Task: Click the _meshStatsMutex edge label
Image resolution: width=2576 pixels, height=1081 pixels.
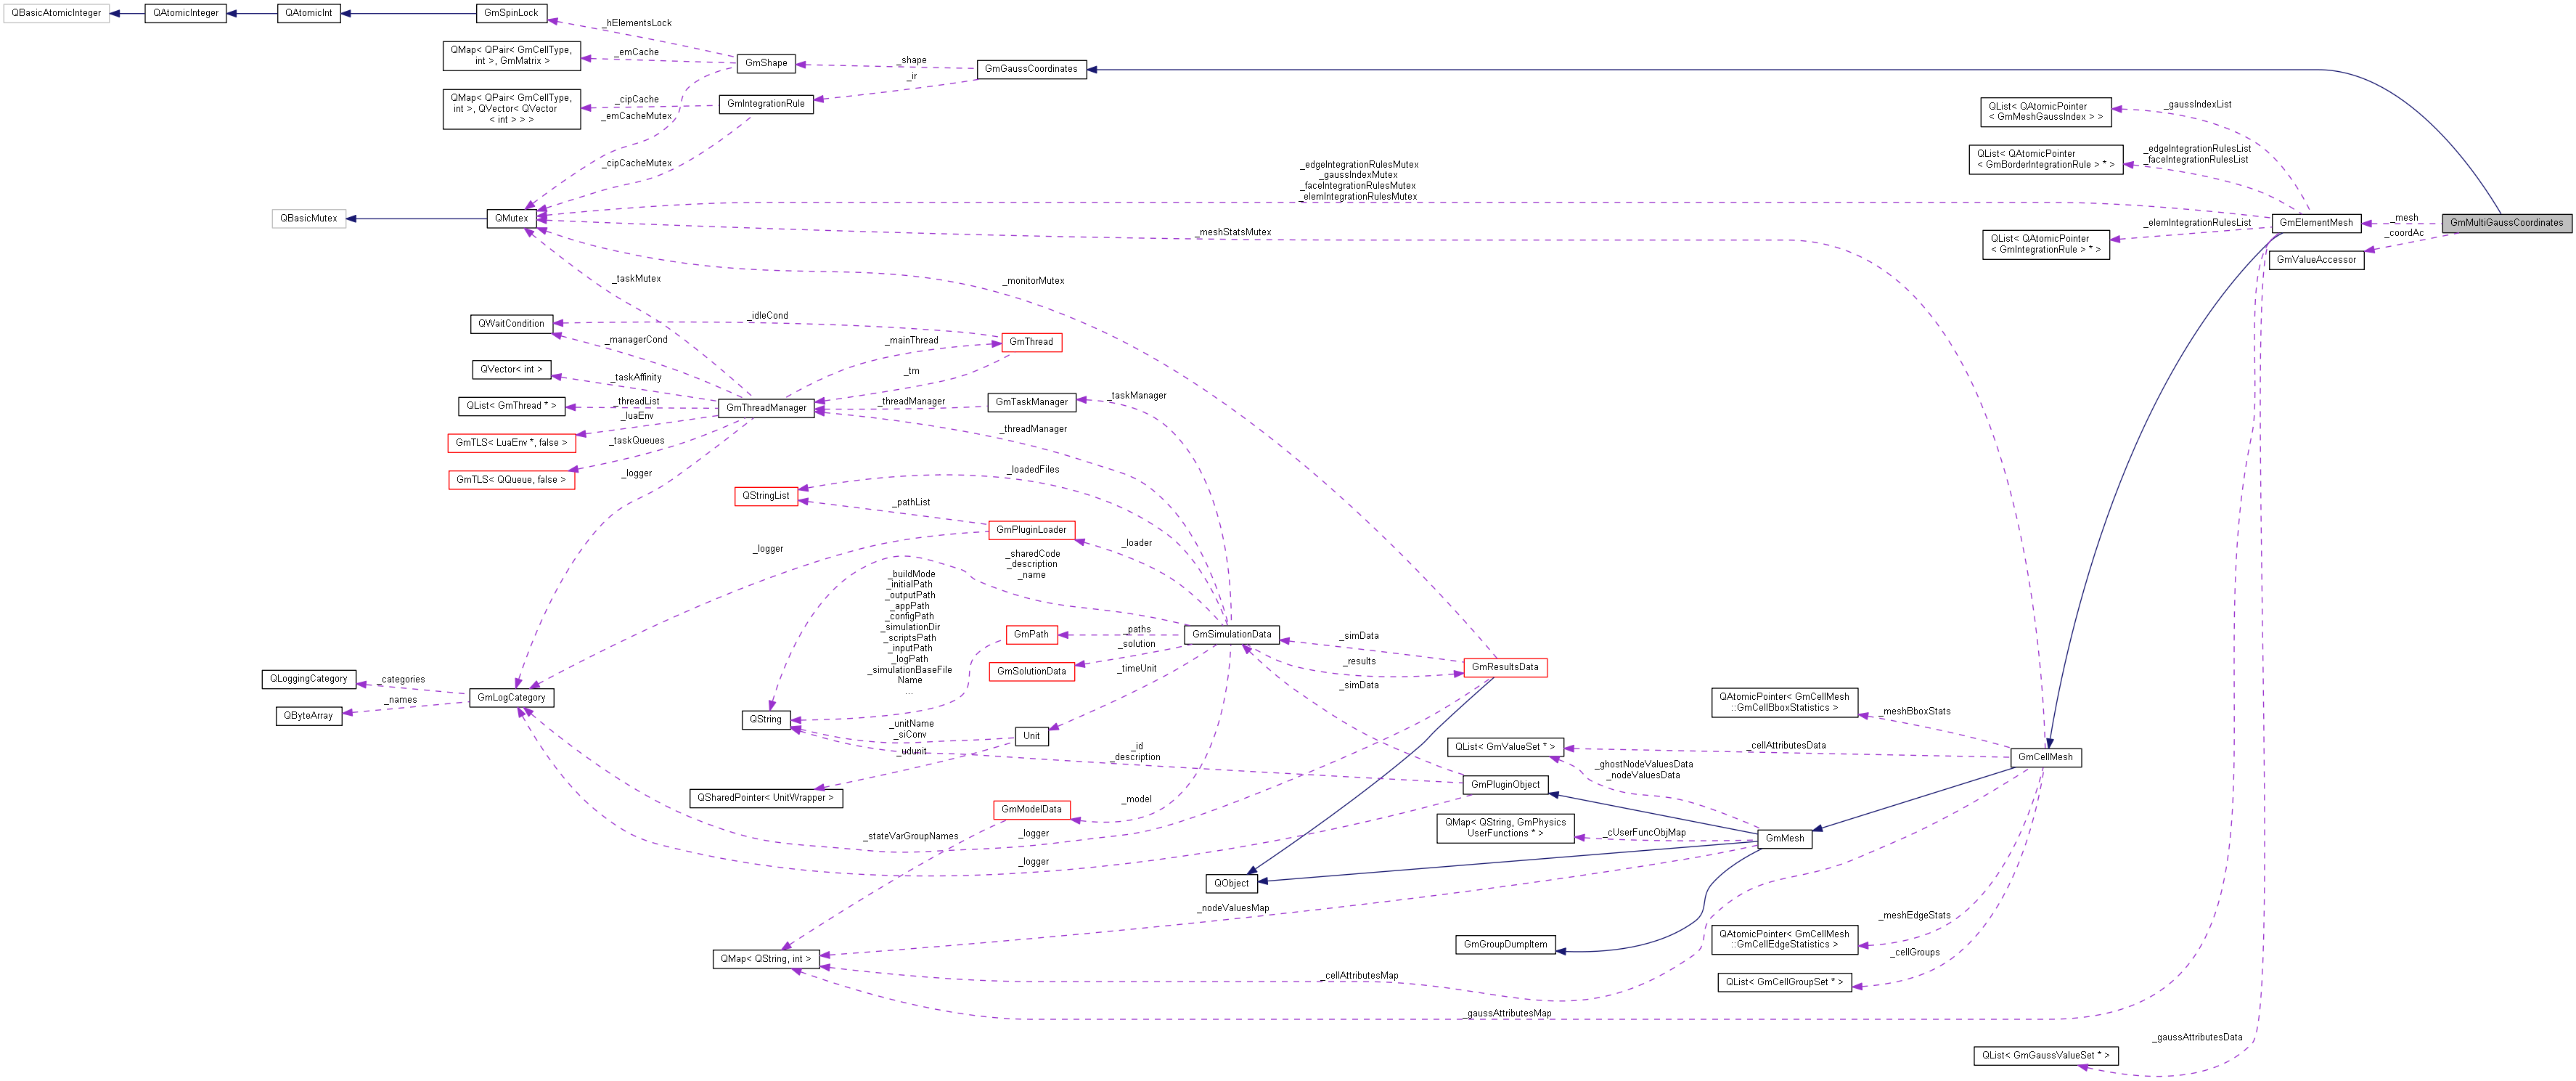Action: 1234,232
